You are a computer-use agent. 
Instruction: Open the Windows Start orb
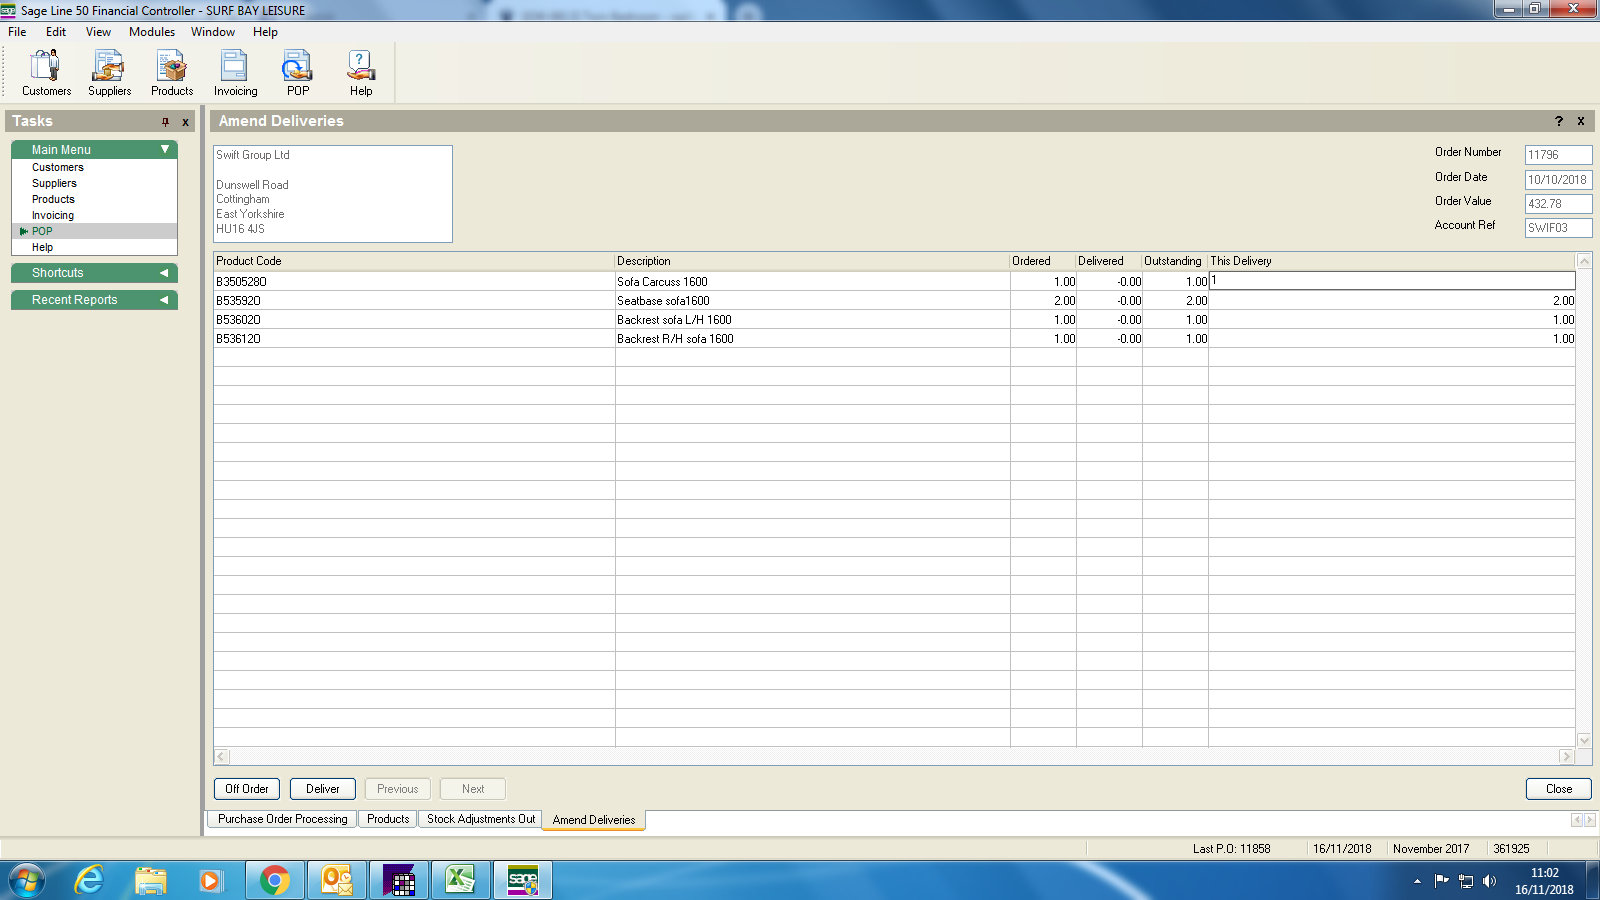tap(27, 880)
